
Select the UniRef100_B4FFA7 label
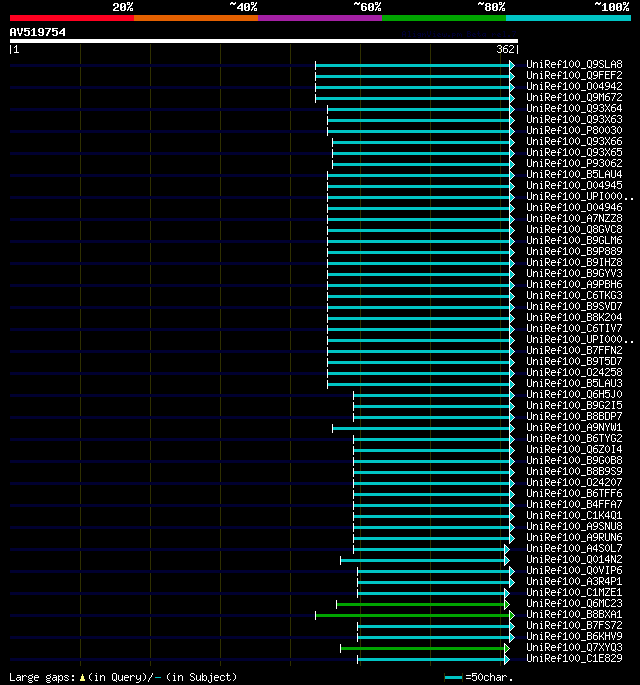tap(574, 504)
